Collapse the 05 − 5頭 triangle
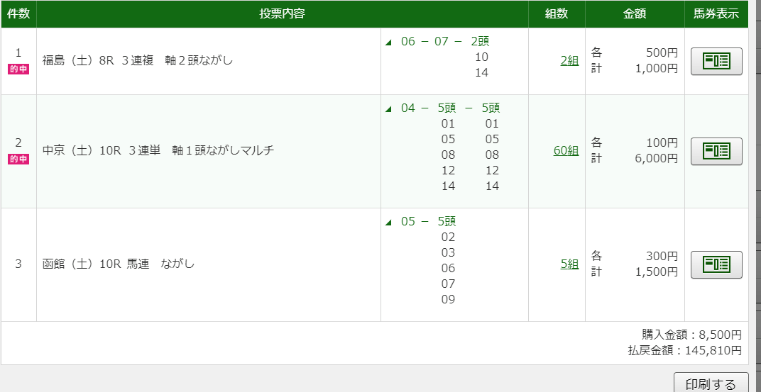 (388, 222)
